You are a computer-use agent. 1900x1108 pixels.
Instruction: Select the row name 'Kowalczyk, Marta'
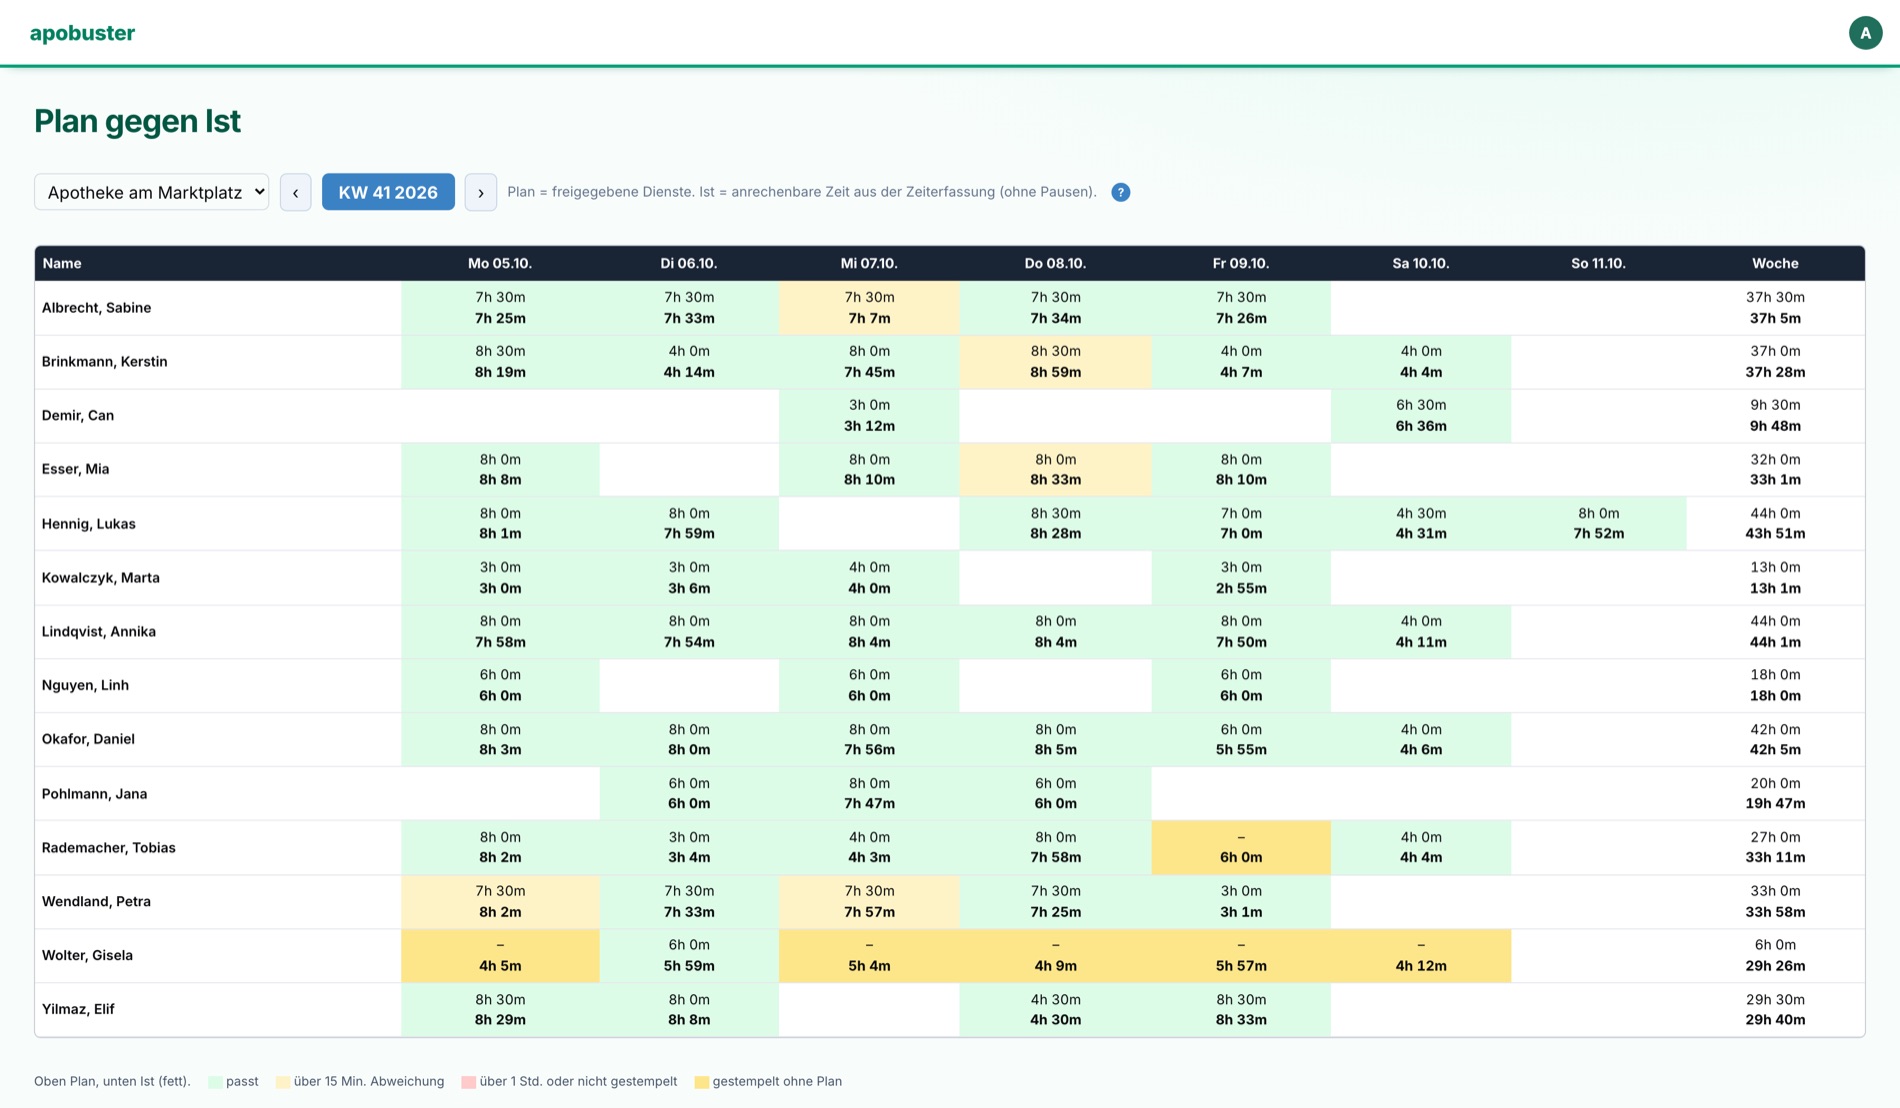100,578
